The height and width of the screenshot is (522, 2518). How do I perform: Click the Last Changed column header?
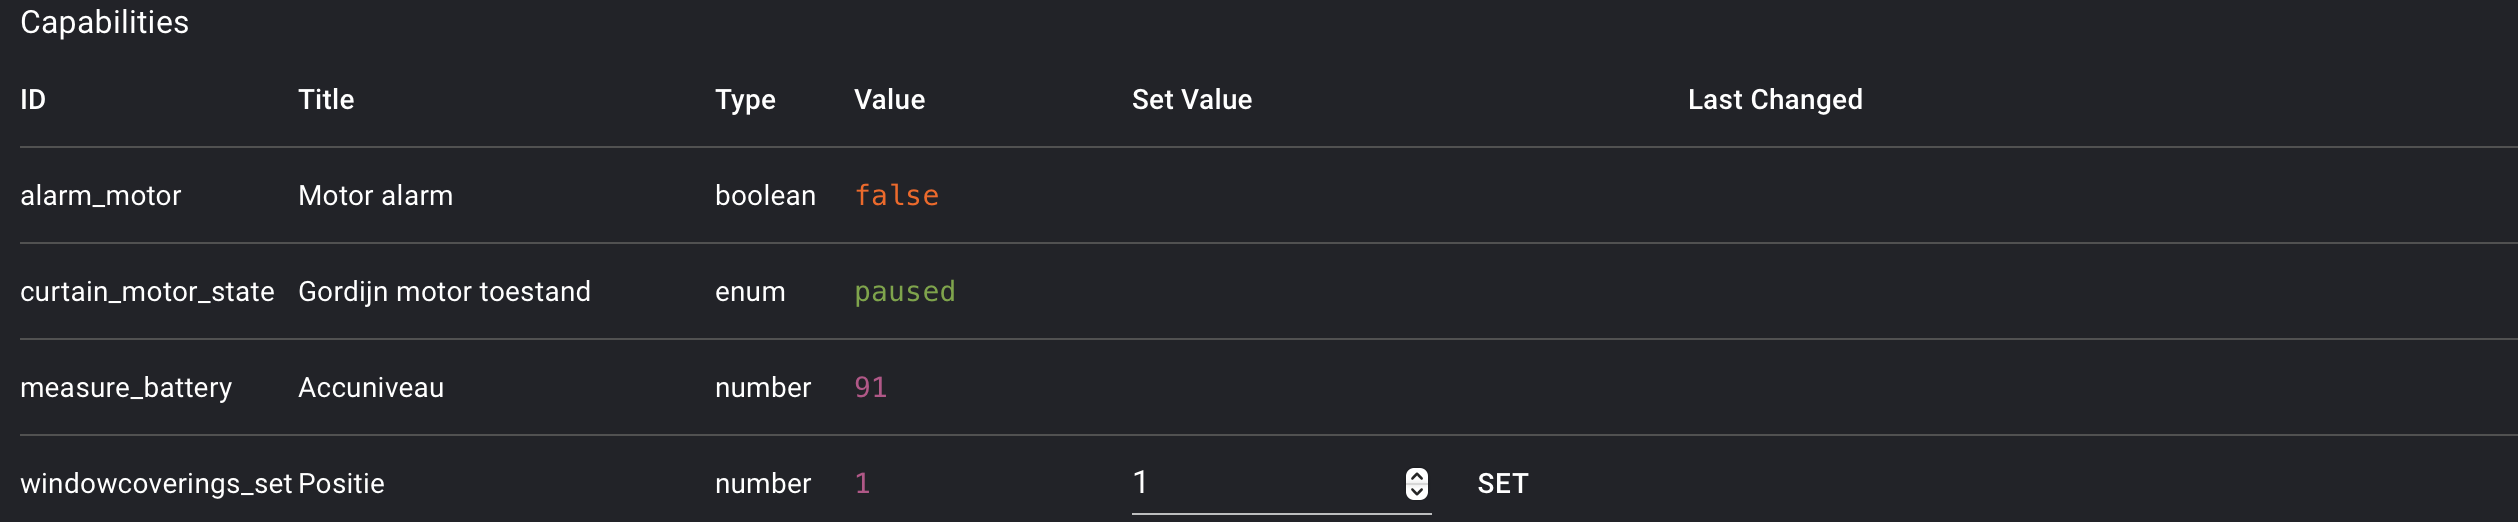[x=1774, y=100]
